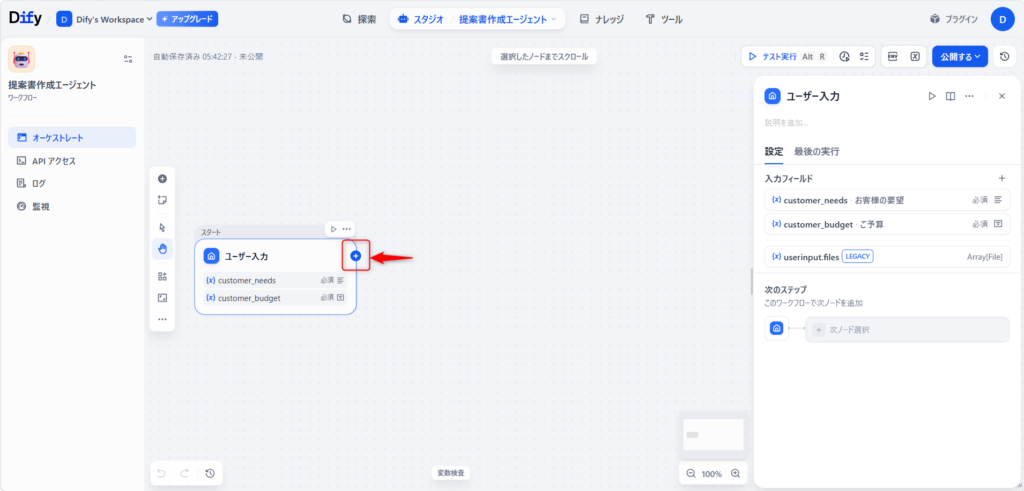This screenshot has height=491, width=1024.
Task: Open the version history clock icon at top right
Action: coord(1004,57)
